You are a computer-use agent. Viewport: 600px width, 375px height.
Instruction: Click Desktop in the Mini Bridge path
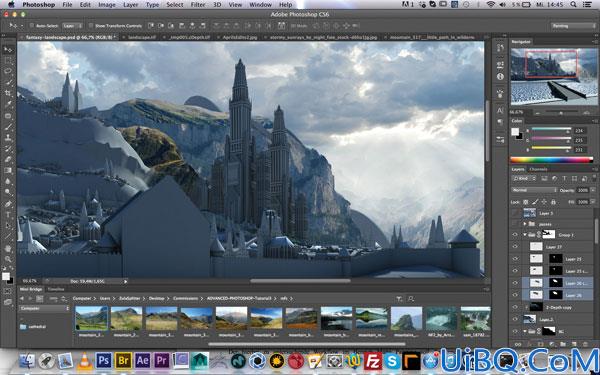157,298
